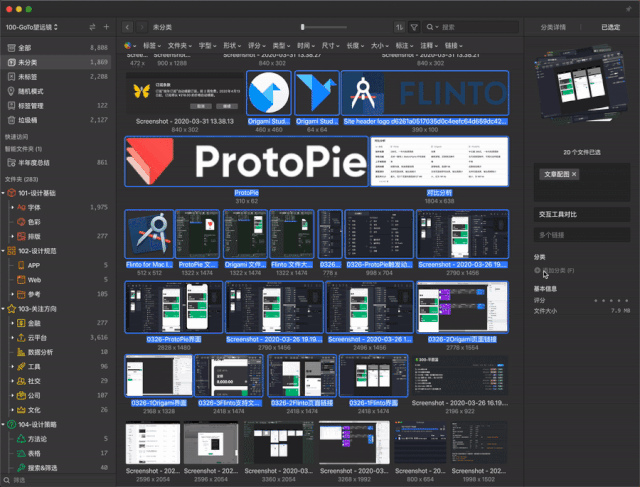
Task: Open the 半年度总结 smart folder icon
Action: [11, 163]
